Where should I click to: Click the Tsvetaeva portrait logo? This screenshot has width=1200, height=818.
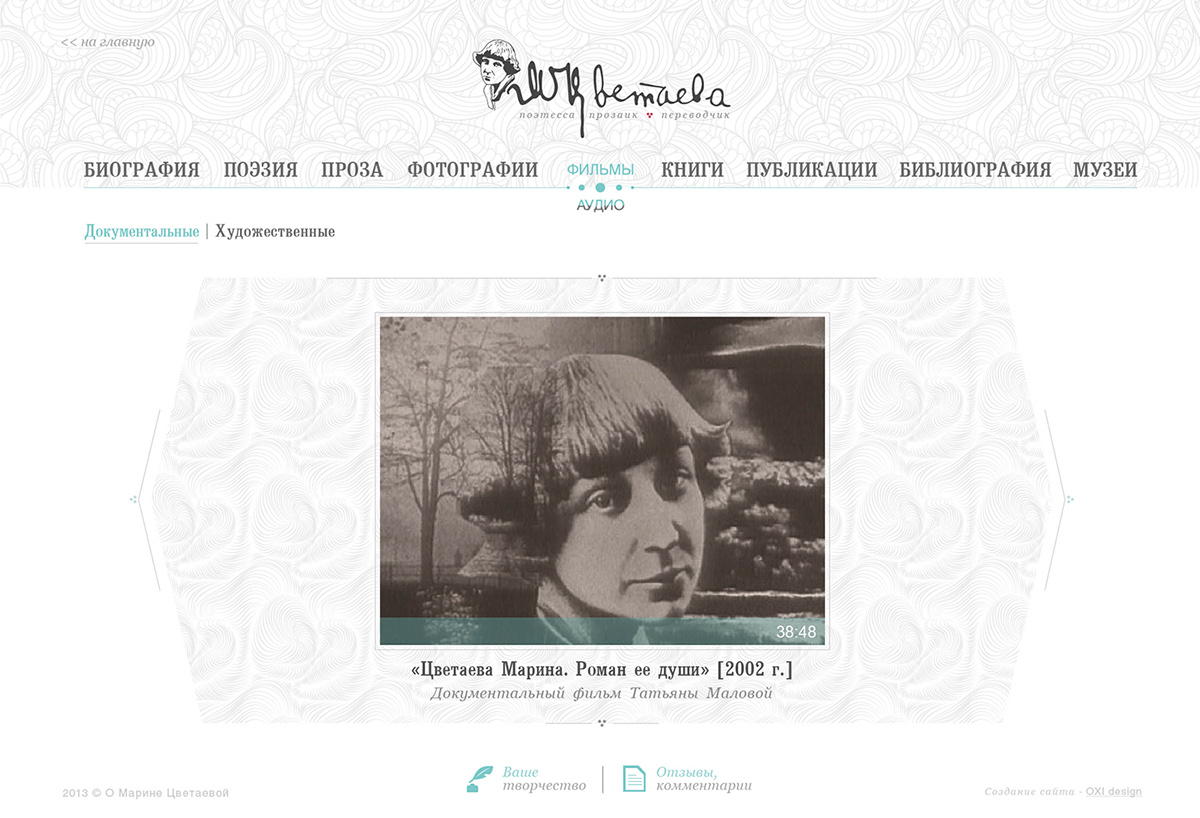pos(602,80)
